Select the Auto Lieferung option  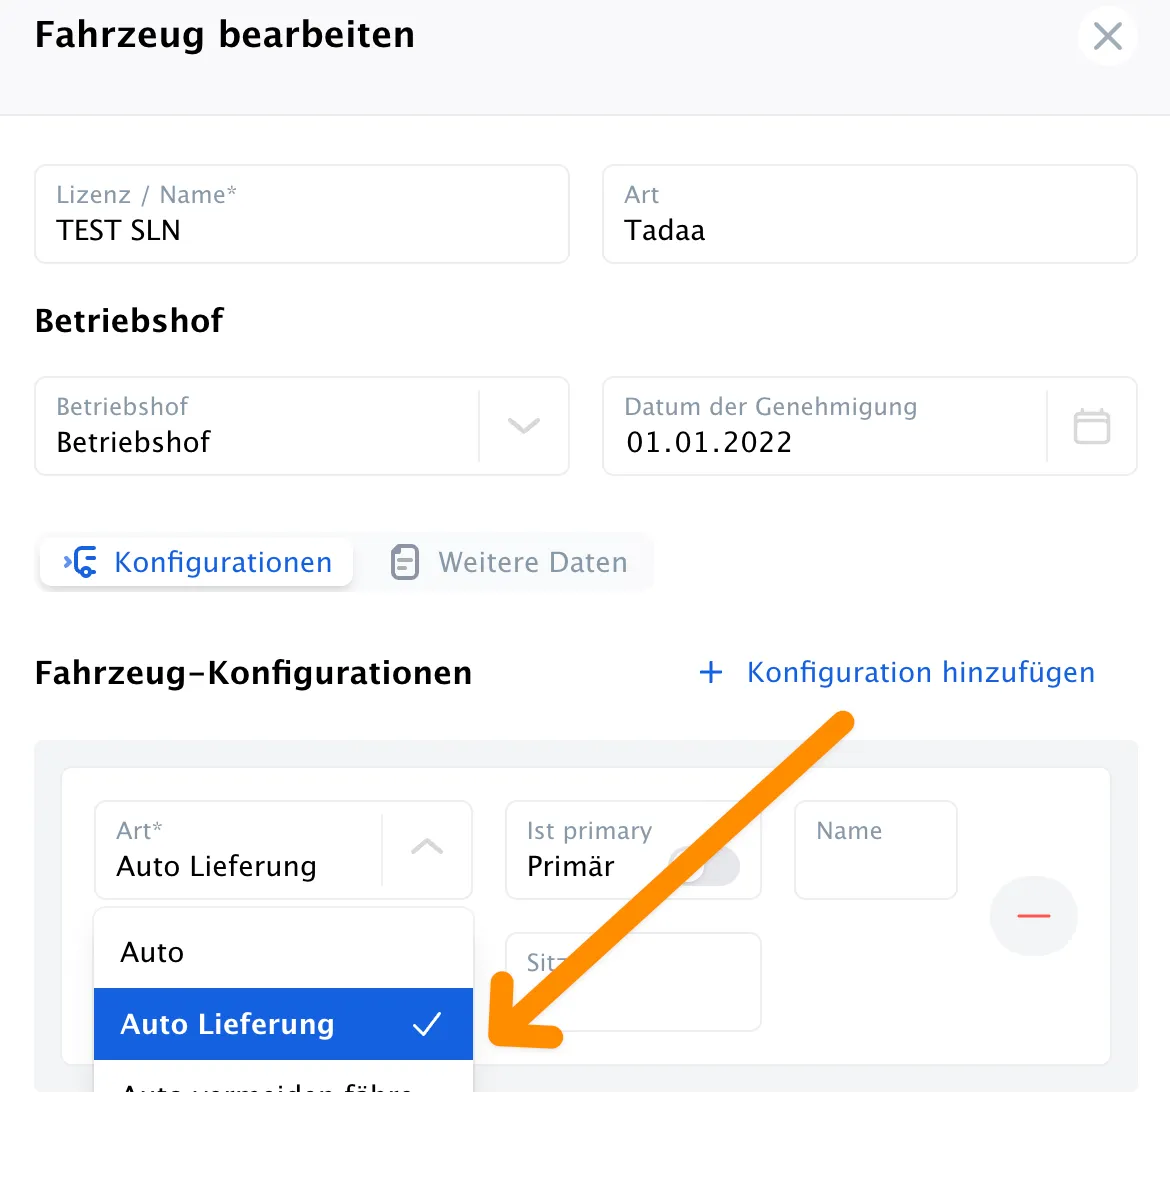point(283,1024)
